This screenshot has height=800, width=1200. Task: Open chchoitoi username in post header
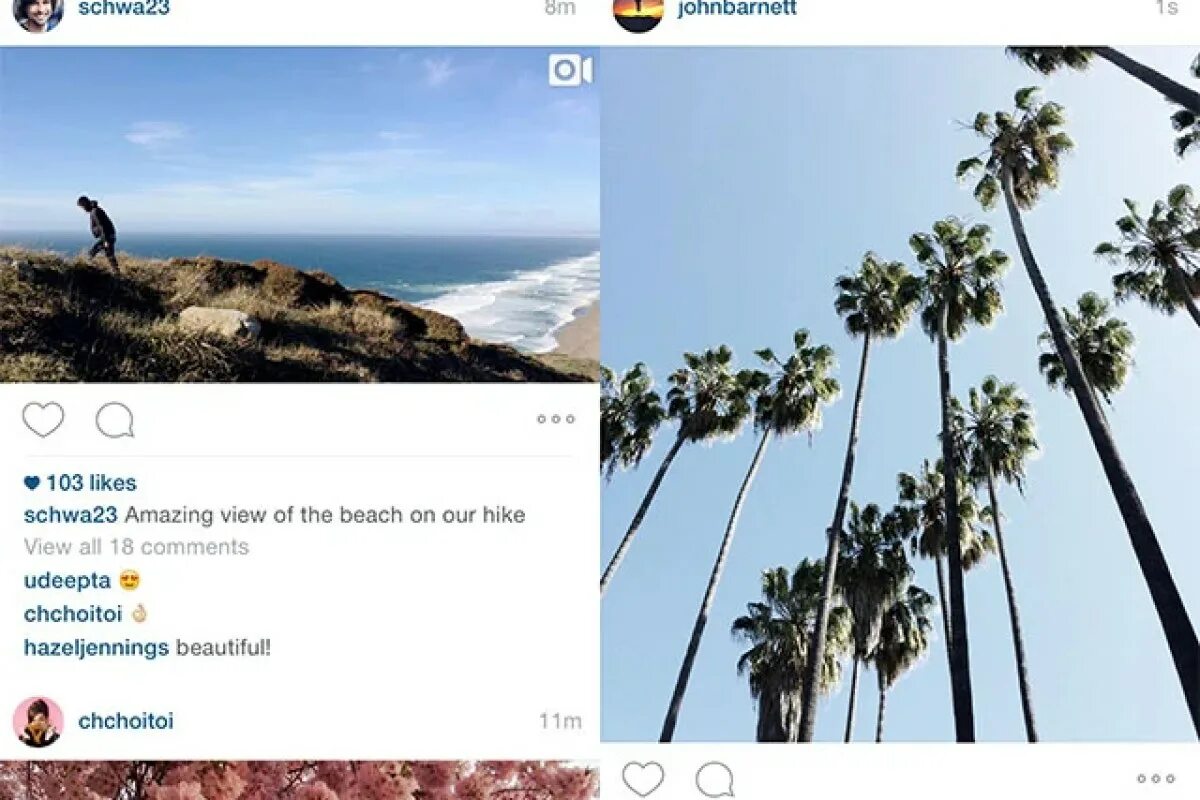pos(126,721)
